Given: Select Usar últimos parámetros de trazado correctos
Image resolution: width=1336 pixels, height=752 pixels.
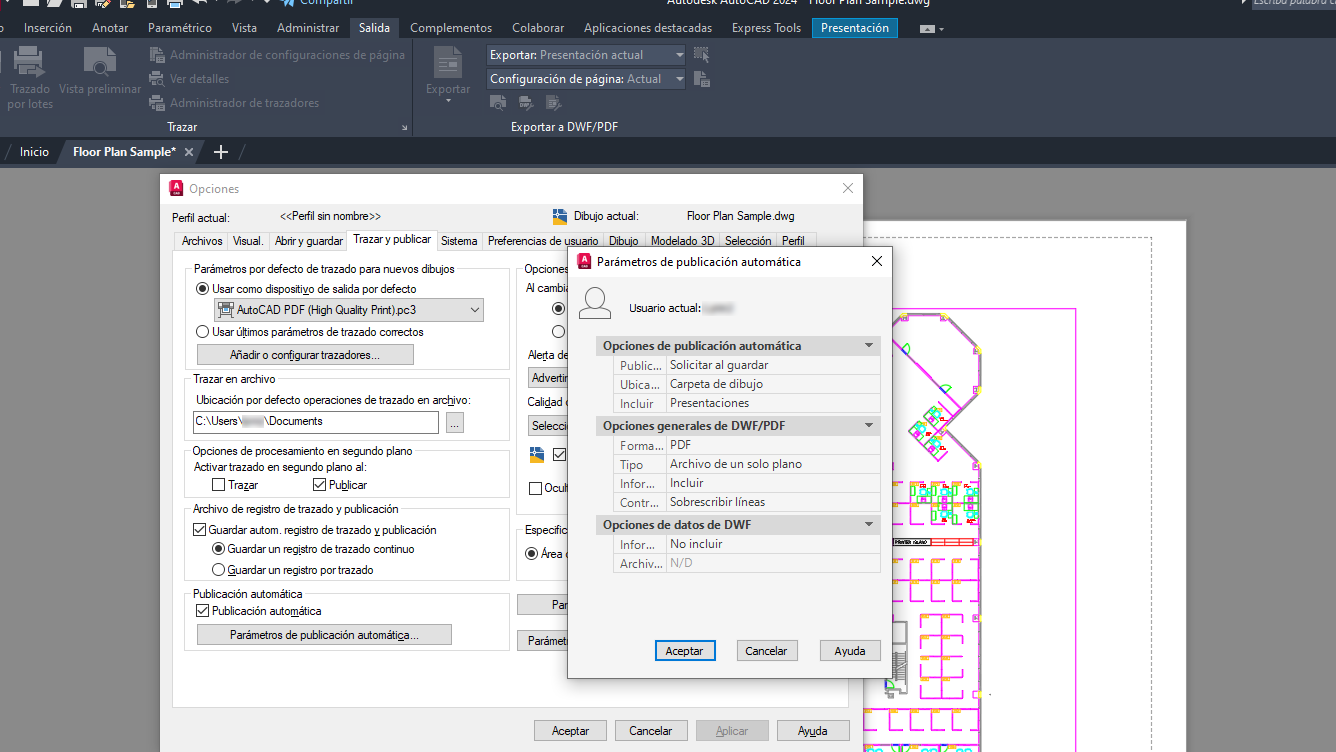Looking at the screenshot, I should (x=203, y=332).
